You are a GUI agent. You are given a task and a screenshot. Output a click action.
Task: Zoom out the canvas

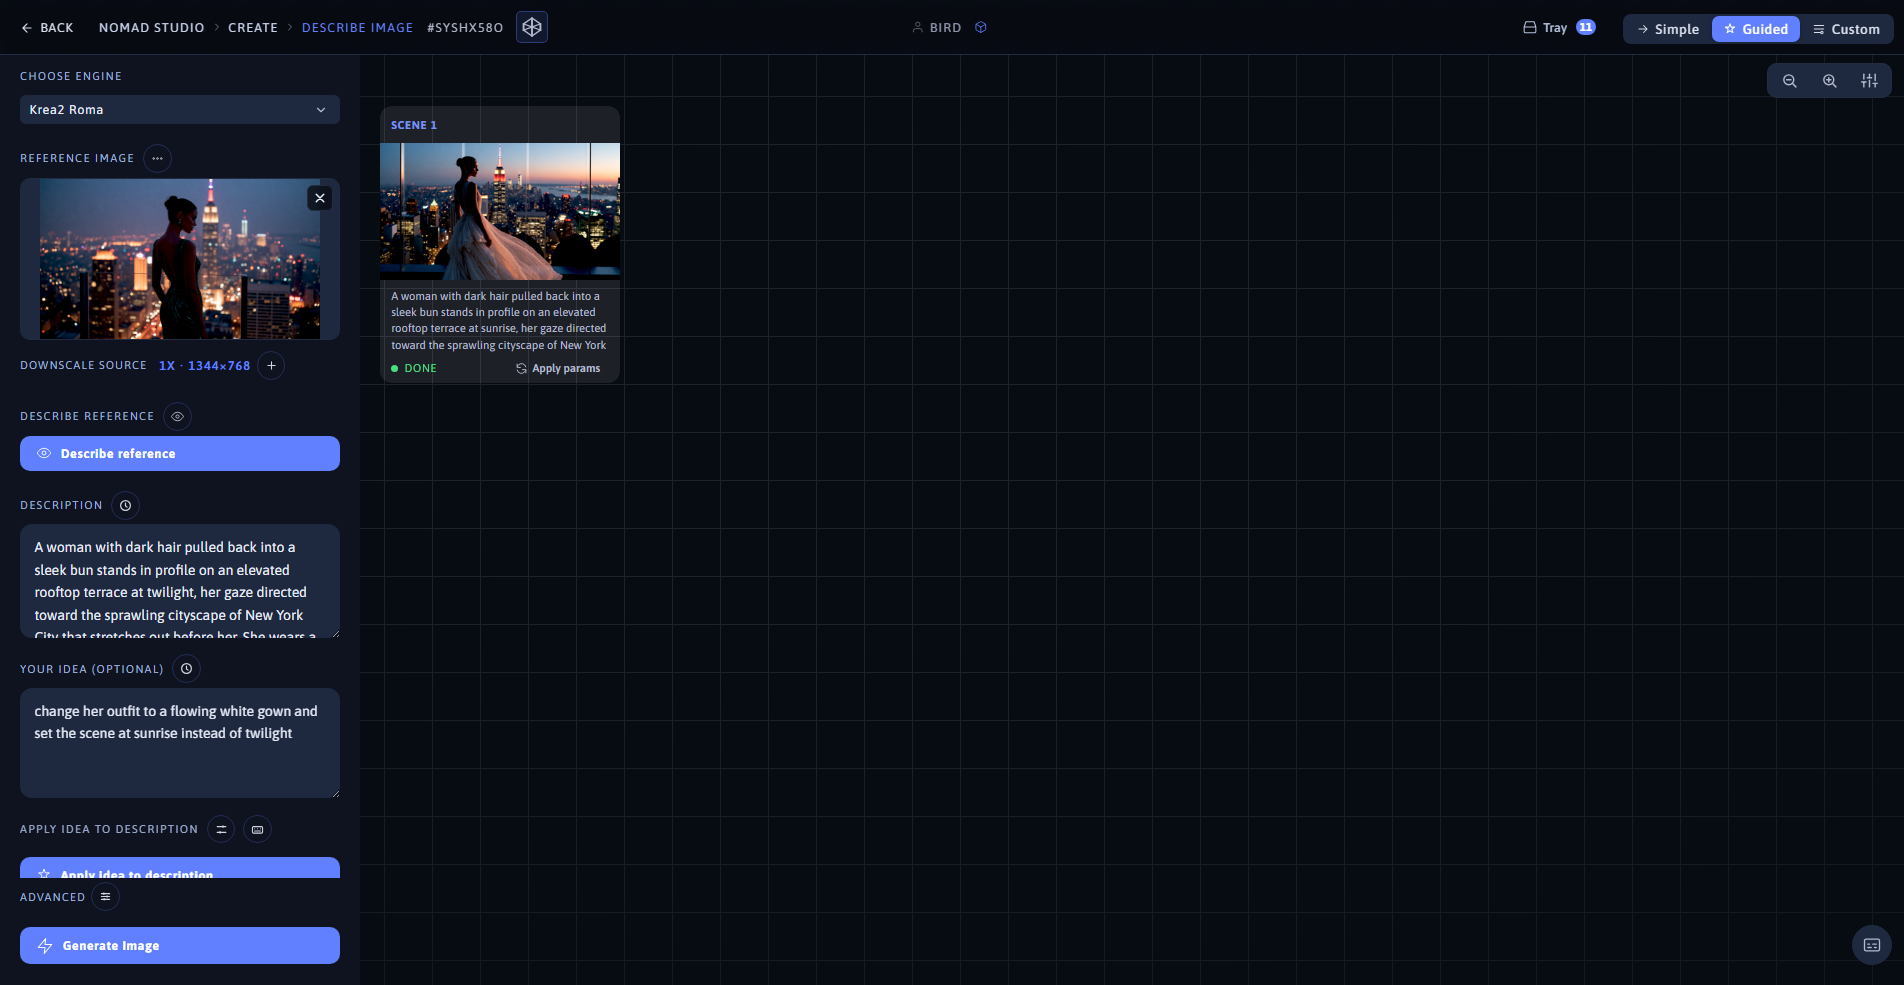pyautogui.click(x=1789, y=81)
